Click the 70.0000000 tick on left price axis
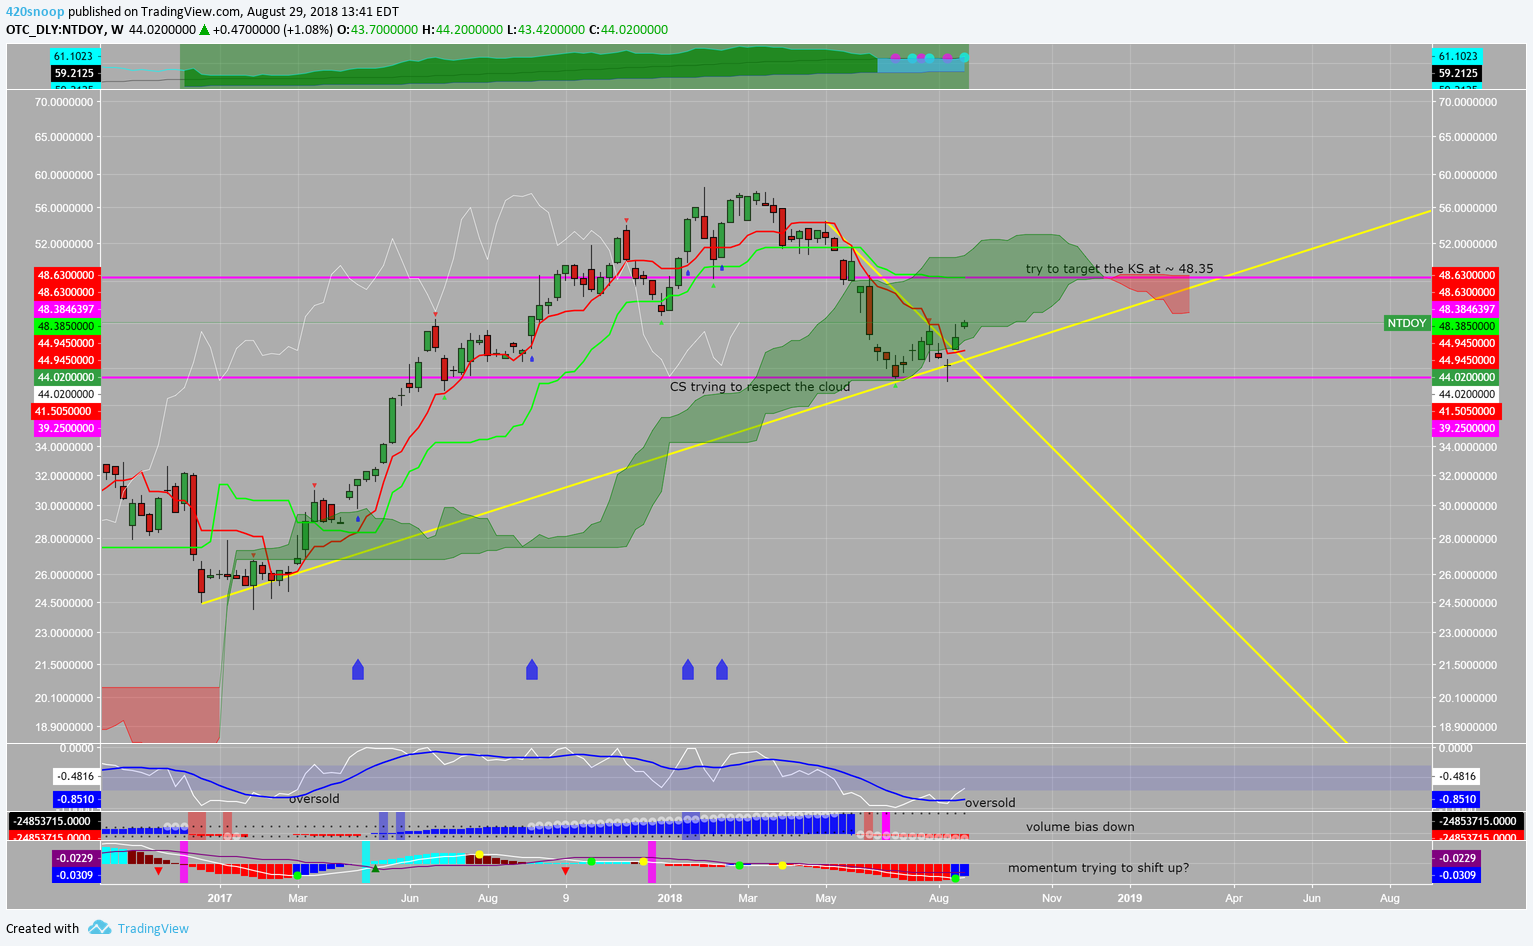This screenshot has width=1533, height=946. tap(66, 103)
